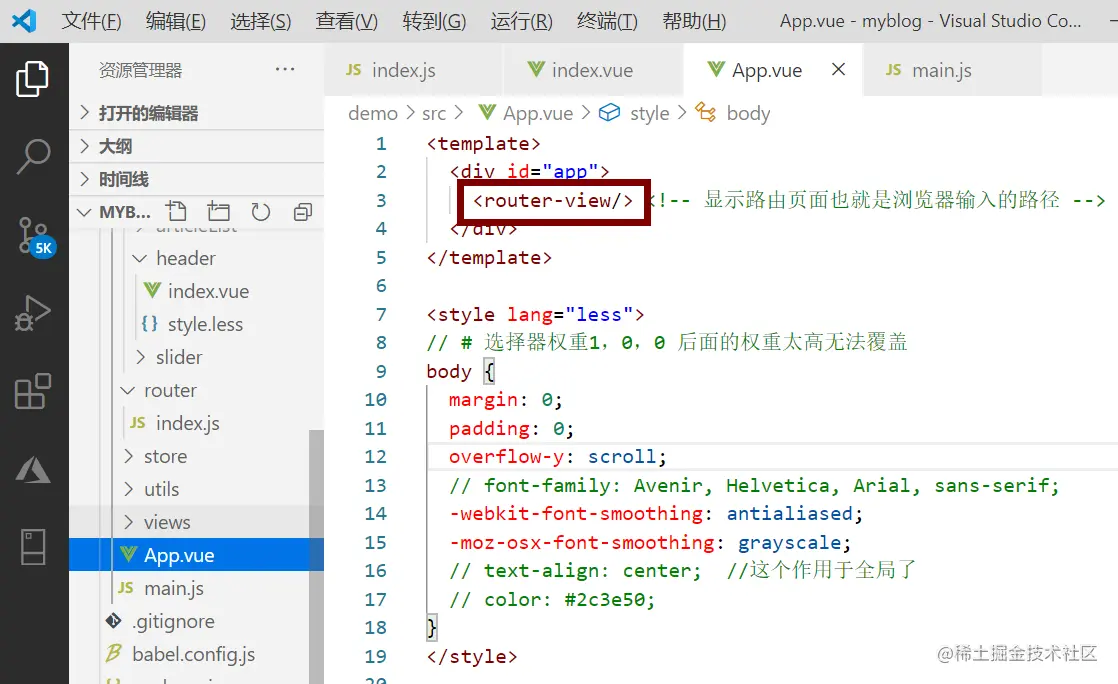
Task: Click the New File icon in explorer header
Action: (176, 211)
